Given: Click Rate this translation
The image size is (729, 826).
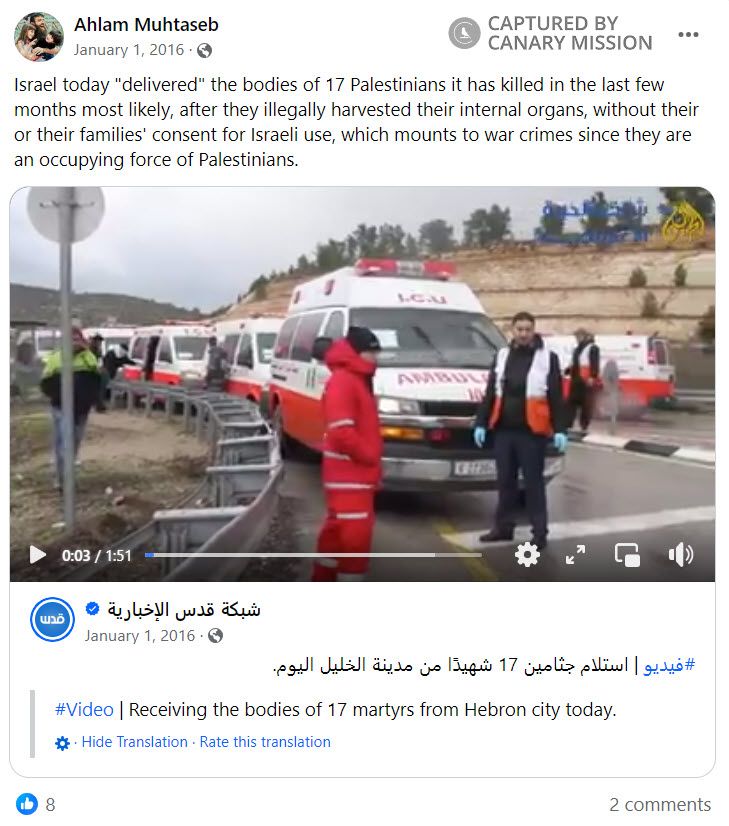Looking at the screenshot, I should [x=265, y=742].
